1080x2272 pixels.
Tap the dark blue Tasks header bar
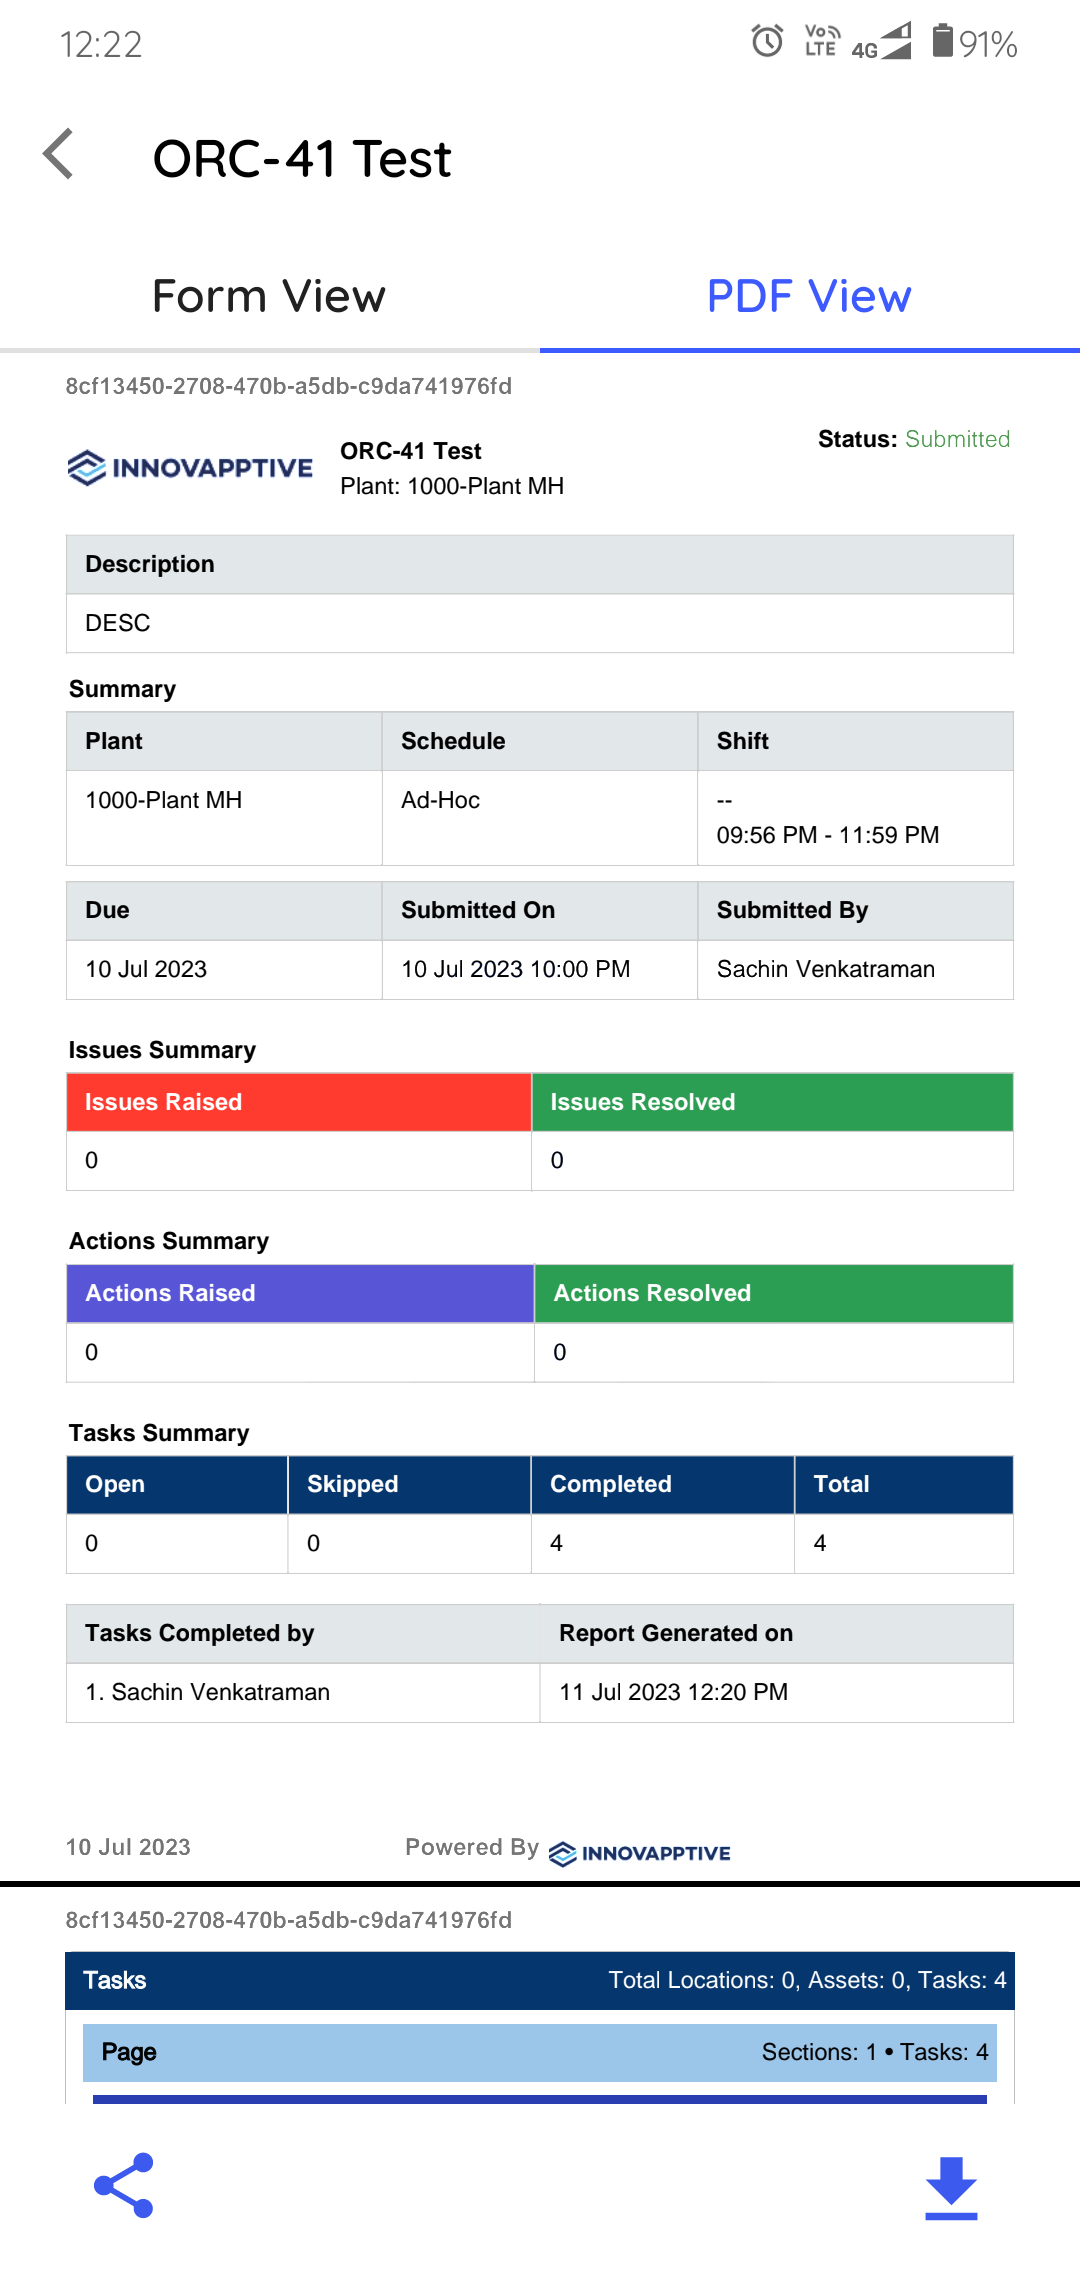point(540,1980)
